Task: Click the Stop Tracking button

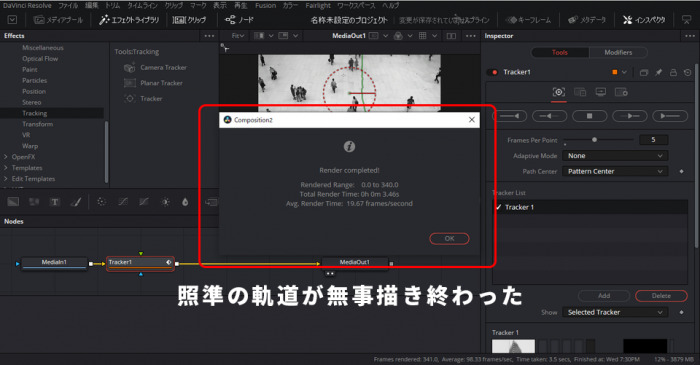Action: point(589,116)
